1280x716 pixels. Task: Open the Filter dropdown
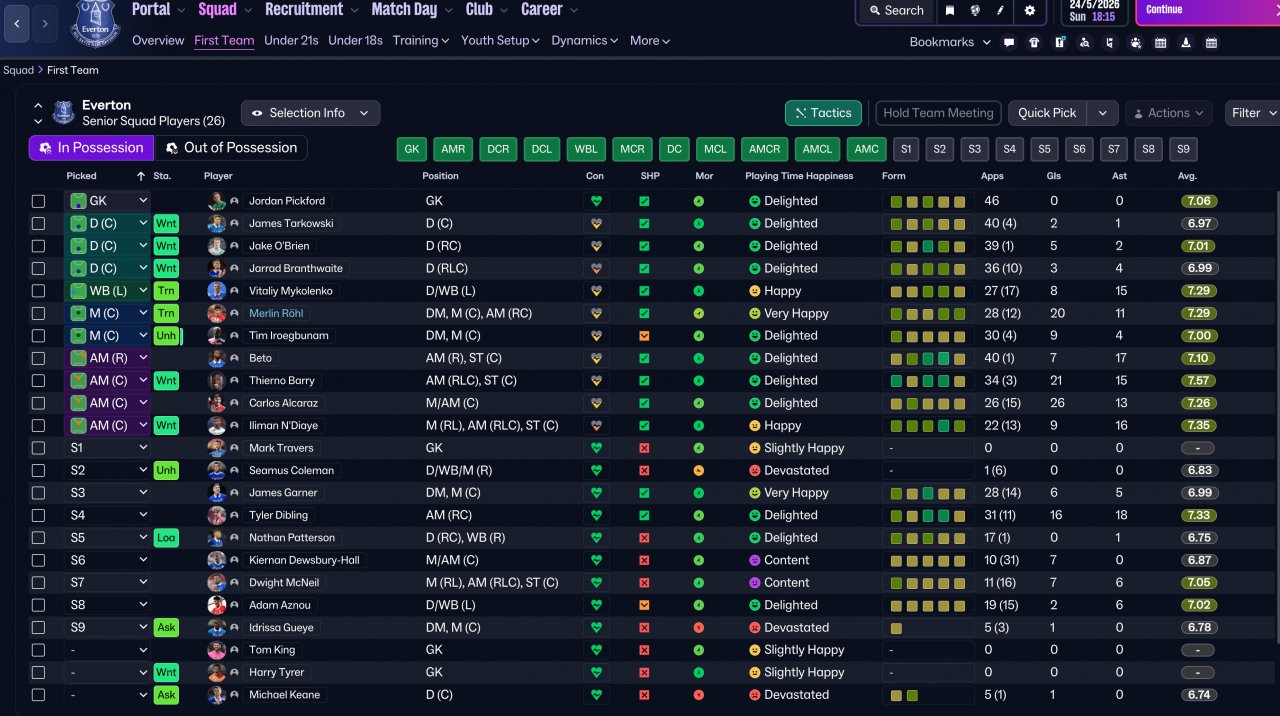pos(1252,113)
